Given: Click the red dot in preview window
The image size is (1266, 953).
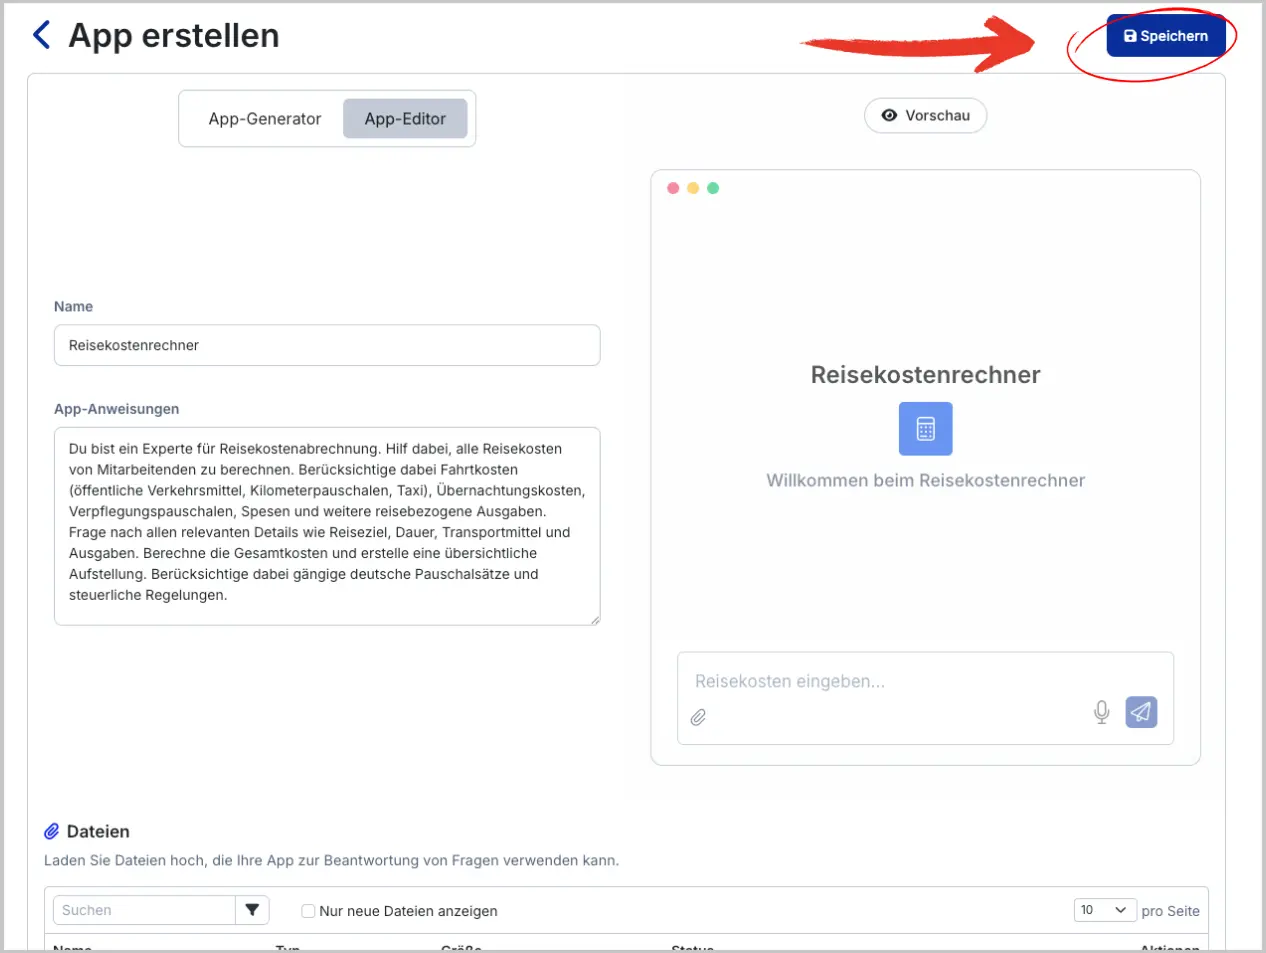Looking at the screenshot, I should 673,188.
